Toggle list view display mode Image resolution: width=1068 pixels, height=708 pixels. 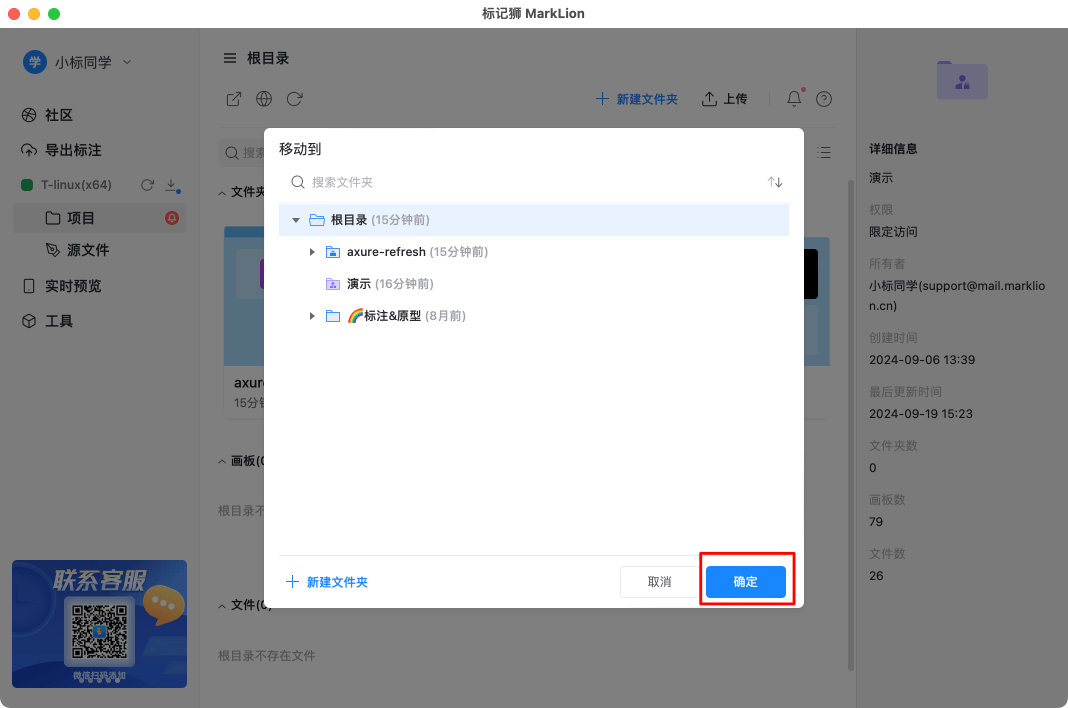pyautogui.click(x=825, y=152)
